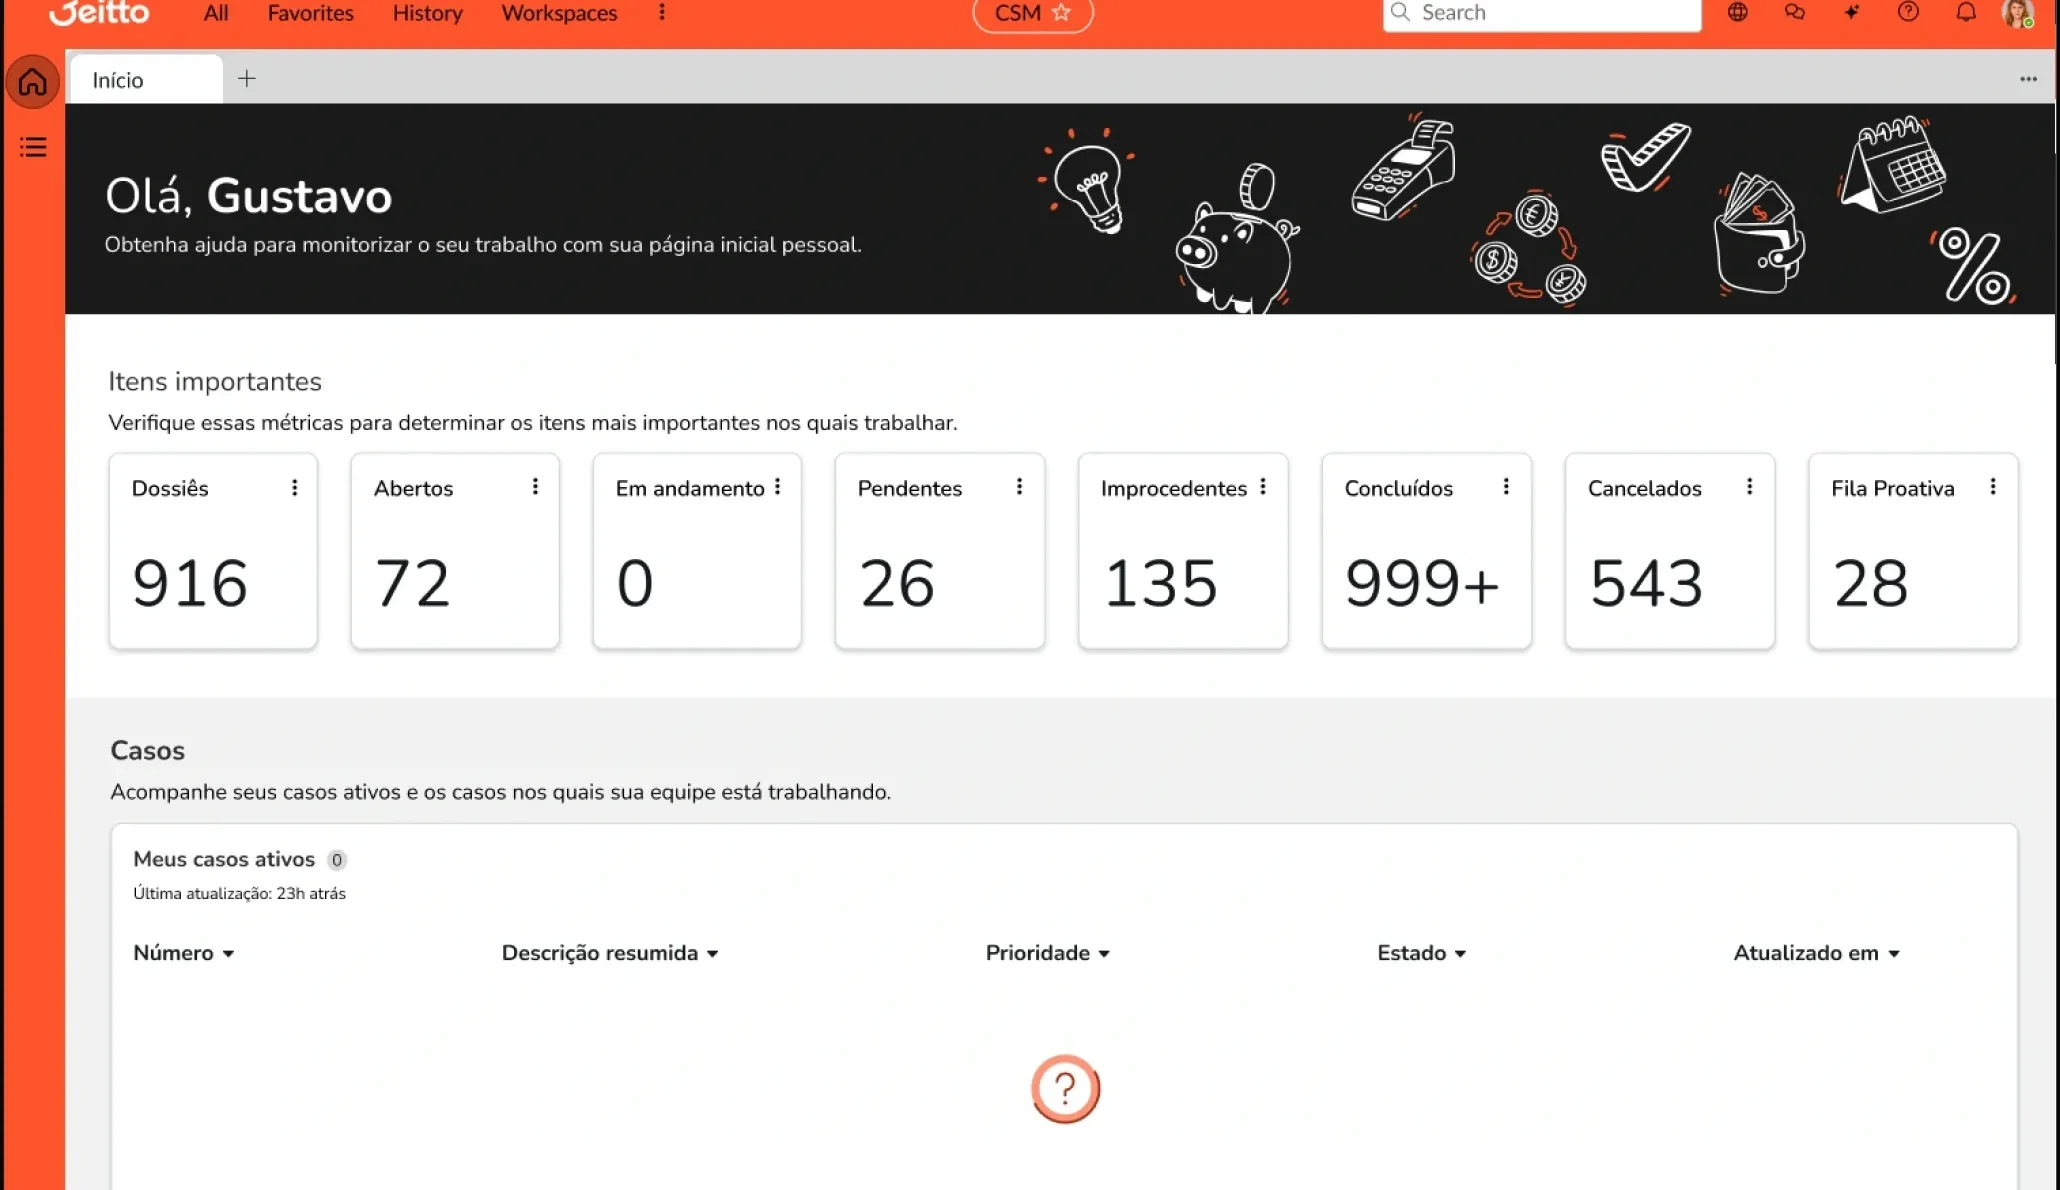Click the question mark empty-state icon

[x=1065, y=1089]
